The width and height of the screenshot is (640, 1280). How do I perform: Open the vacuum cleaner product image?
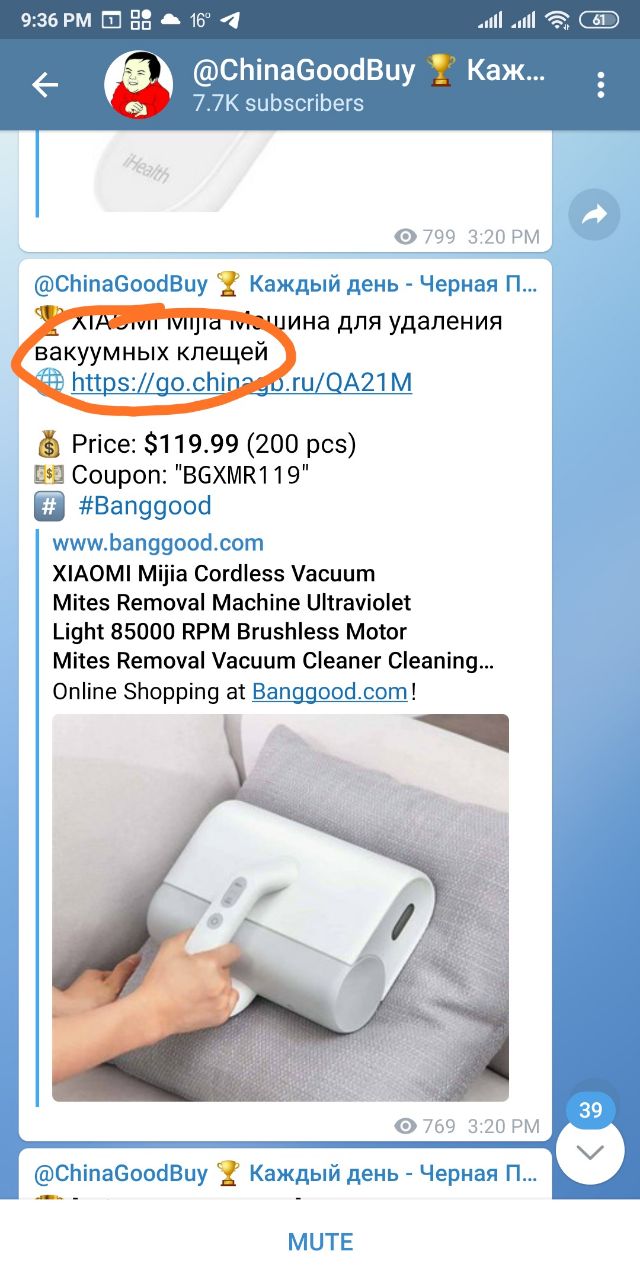click(x=280, y=908)
